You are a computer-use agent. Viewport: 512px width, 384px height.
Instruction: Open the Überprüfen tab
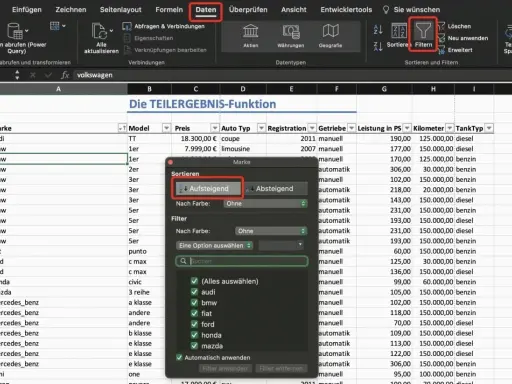pyautogui.click(x=248, y=10)
